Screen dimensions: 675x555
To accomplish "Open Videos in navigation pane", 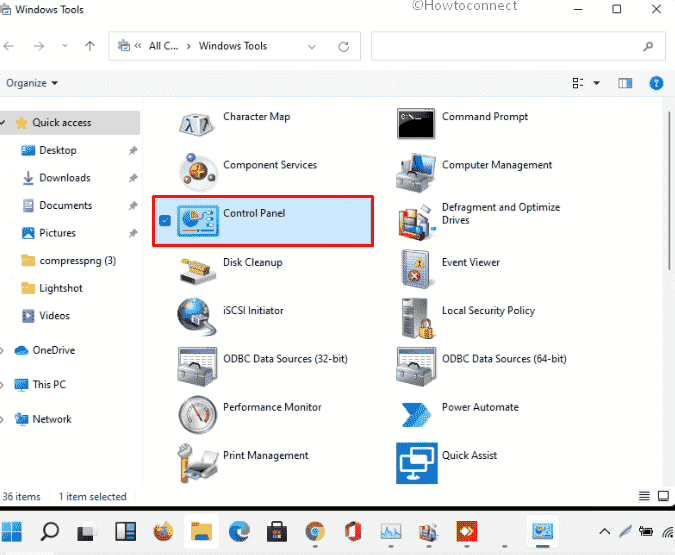I will click(54, 316).
